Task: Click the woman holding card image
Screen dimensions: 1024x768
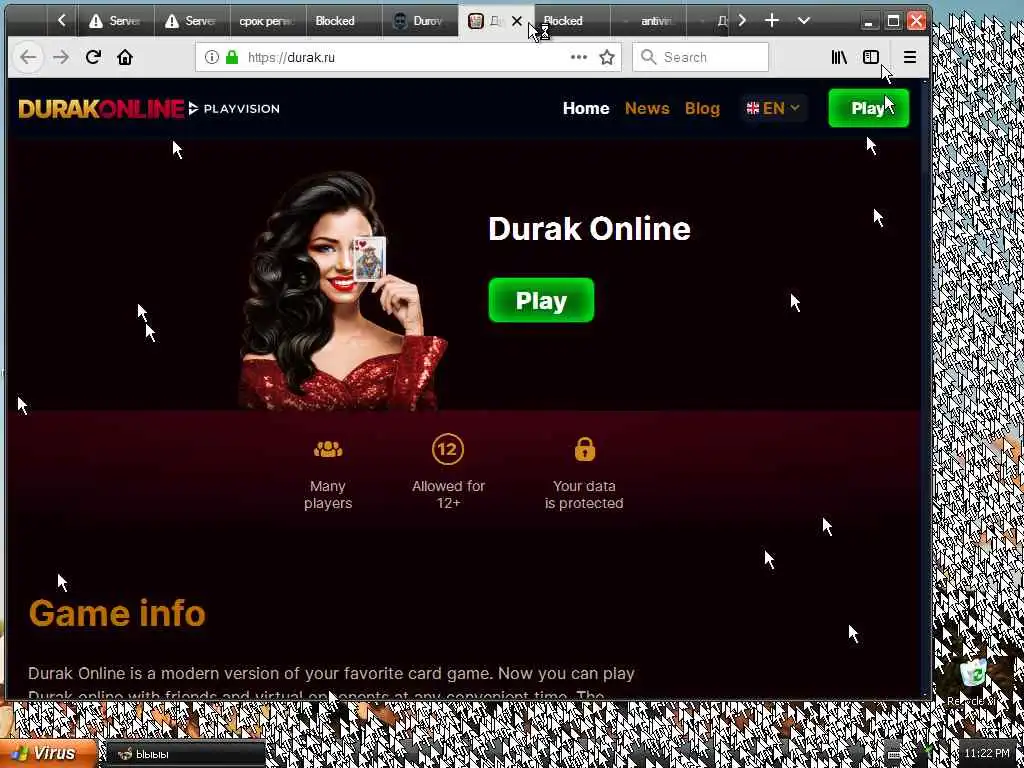Action: click(342, 291)
